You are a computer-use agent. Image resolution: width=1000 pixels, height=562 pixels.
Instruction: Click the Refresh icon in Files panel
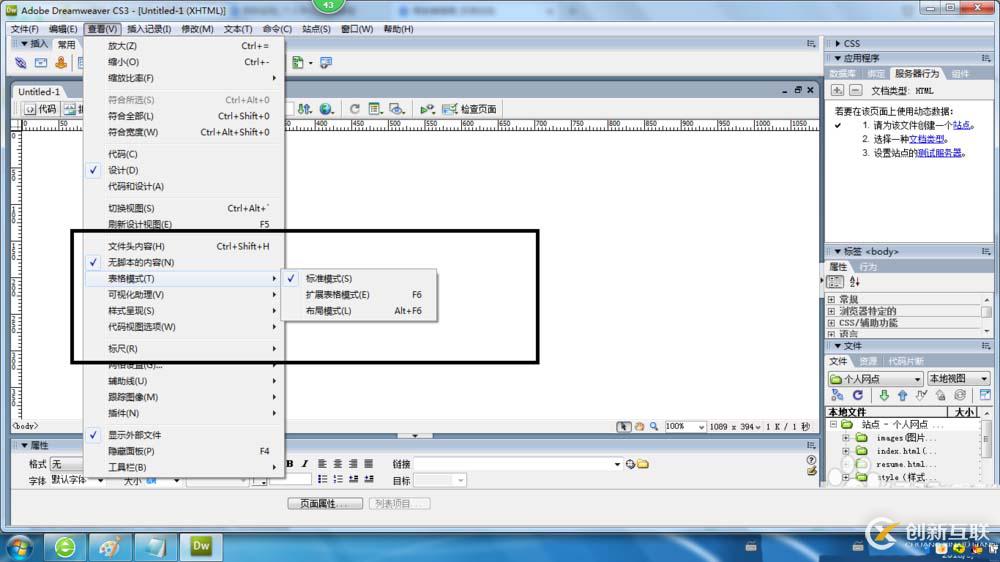pos(858,396)
